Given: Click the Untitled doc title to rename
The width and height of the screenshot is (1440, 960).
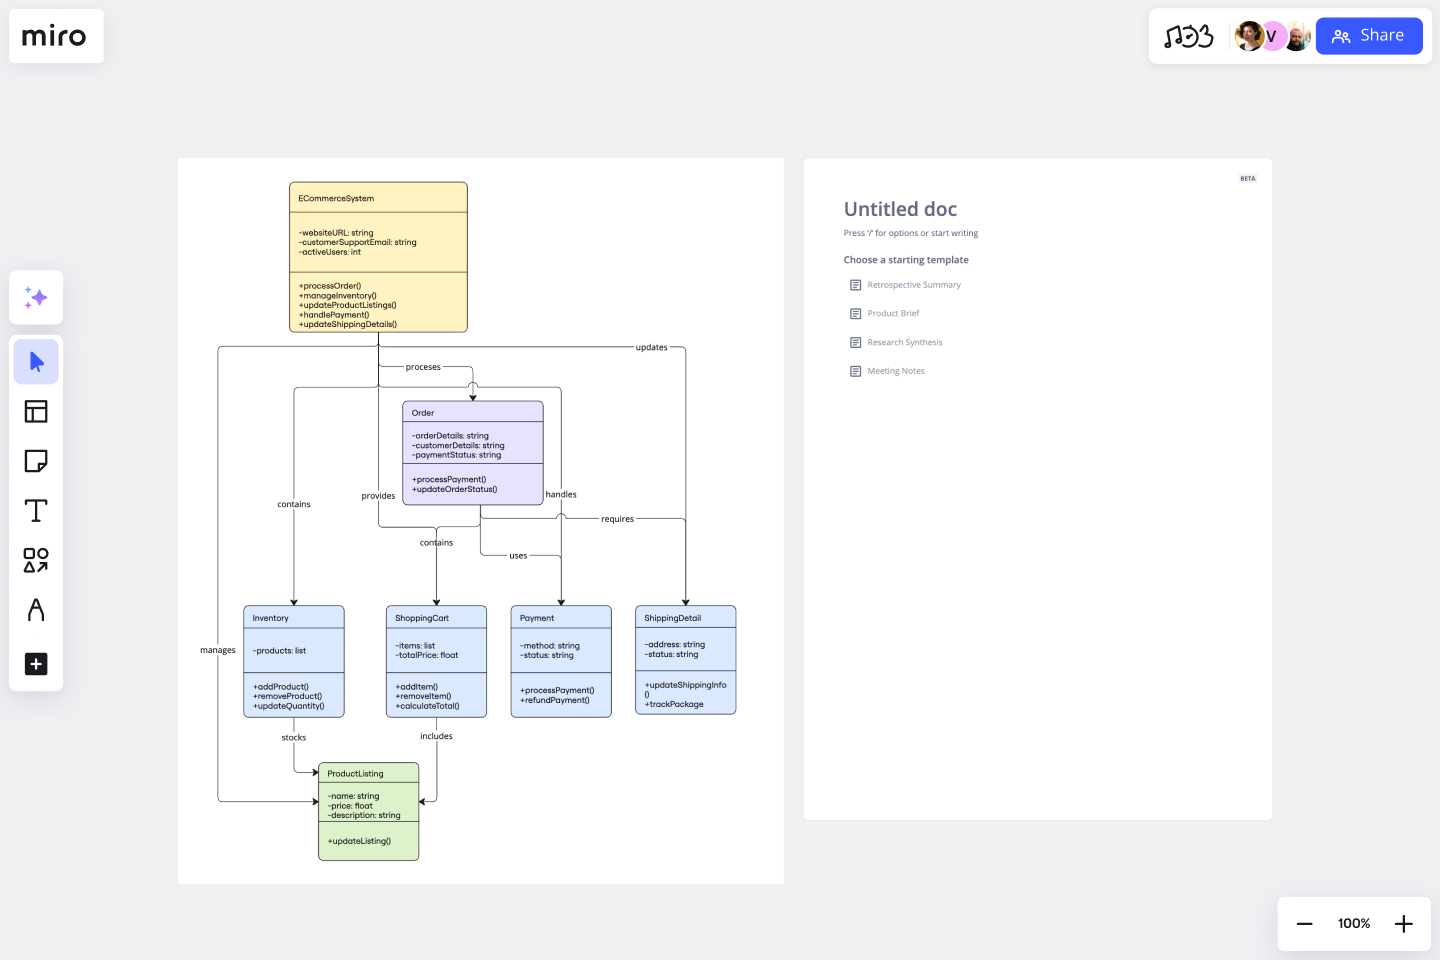Looking at the screenshot, I should [x=900, y=209].
